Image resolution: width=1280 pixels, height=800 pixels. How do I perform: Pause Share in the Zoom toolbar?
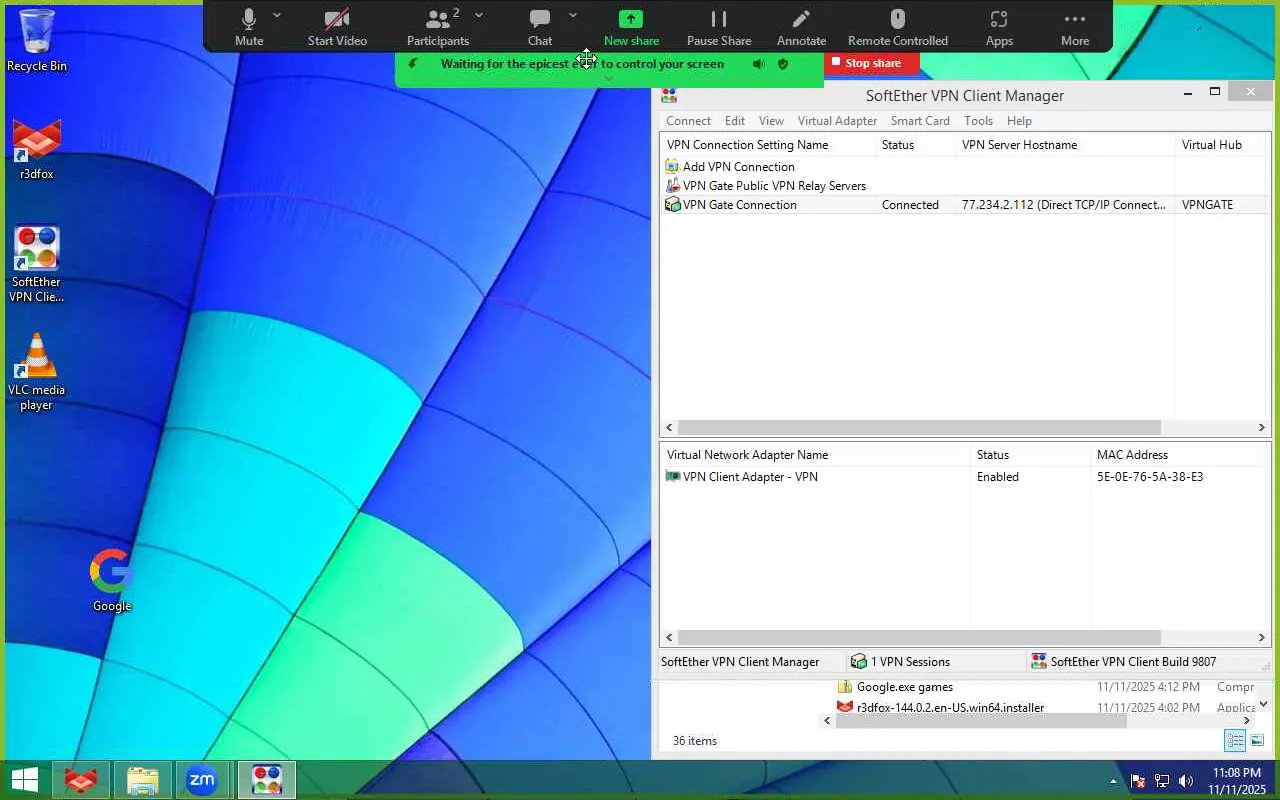[719, 27]
